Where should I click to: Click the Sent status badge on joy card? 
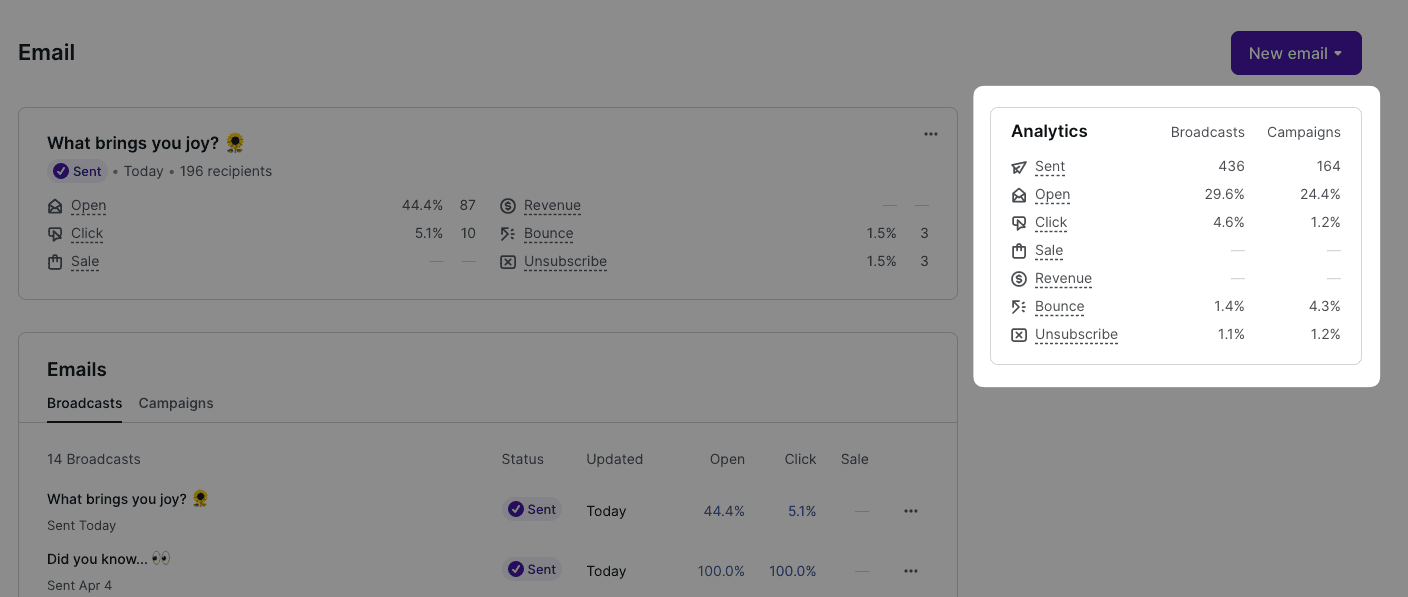[x=78, y=171]
